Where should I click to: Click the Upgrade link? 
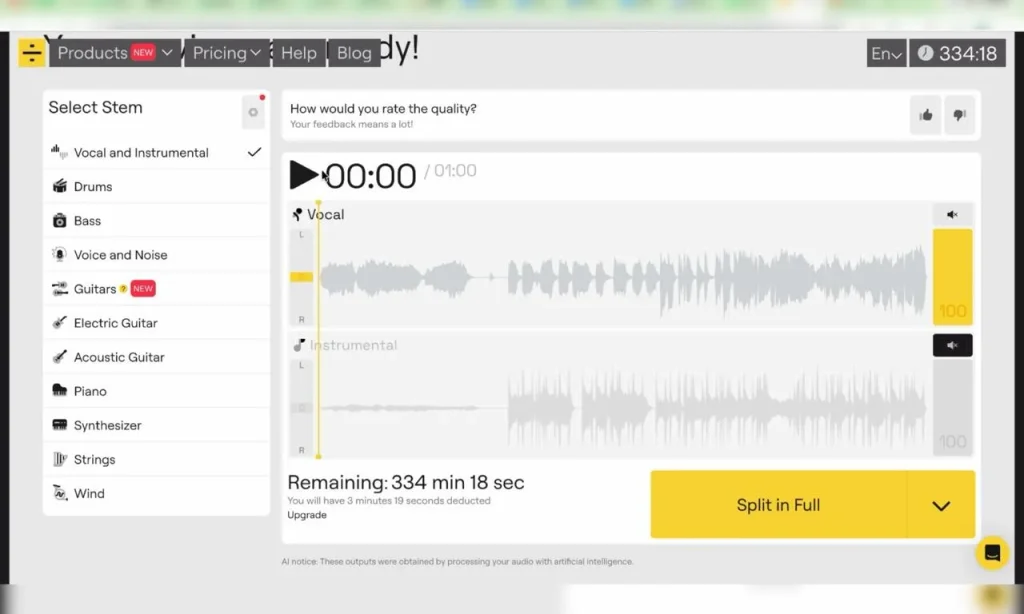click(307, 515)
